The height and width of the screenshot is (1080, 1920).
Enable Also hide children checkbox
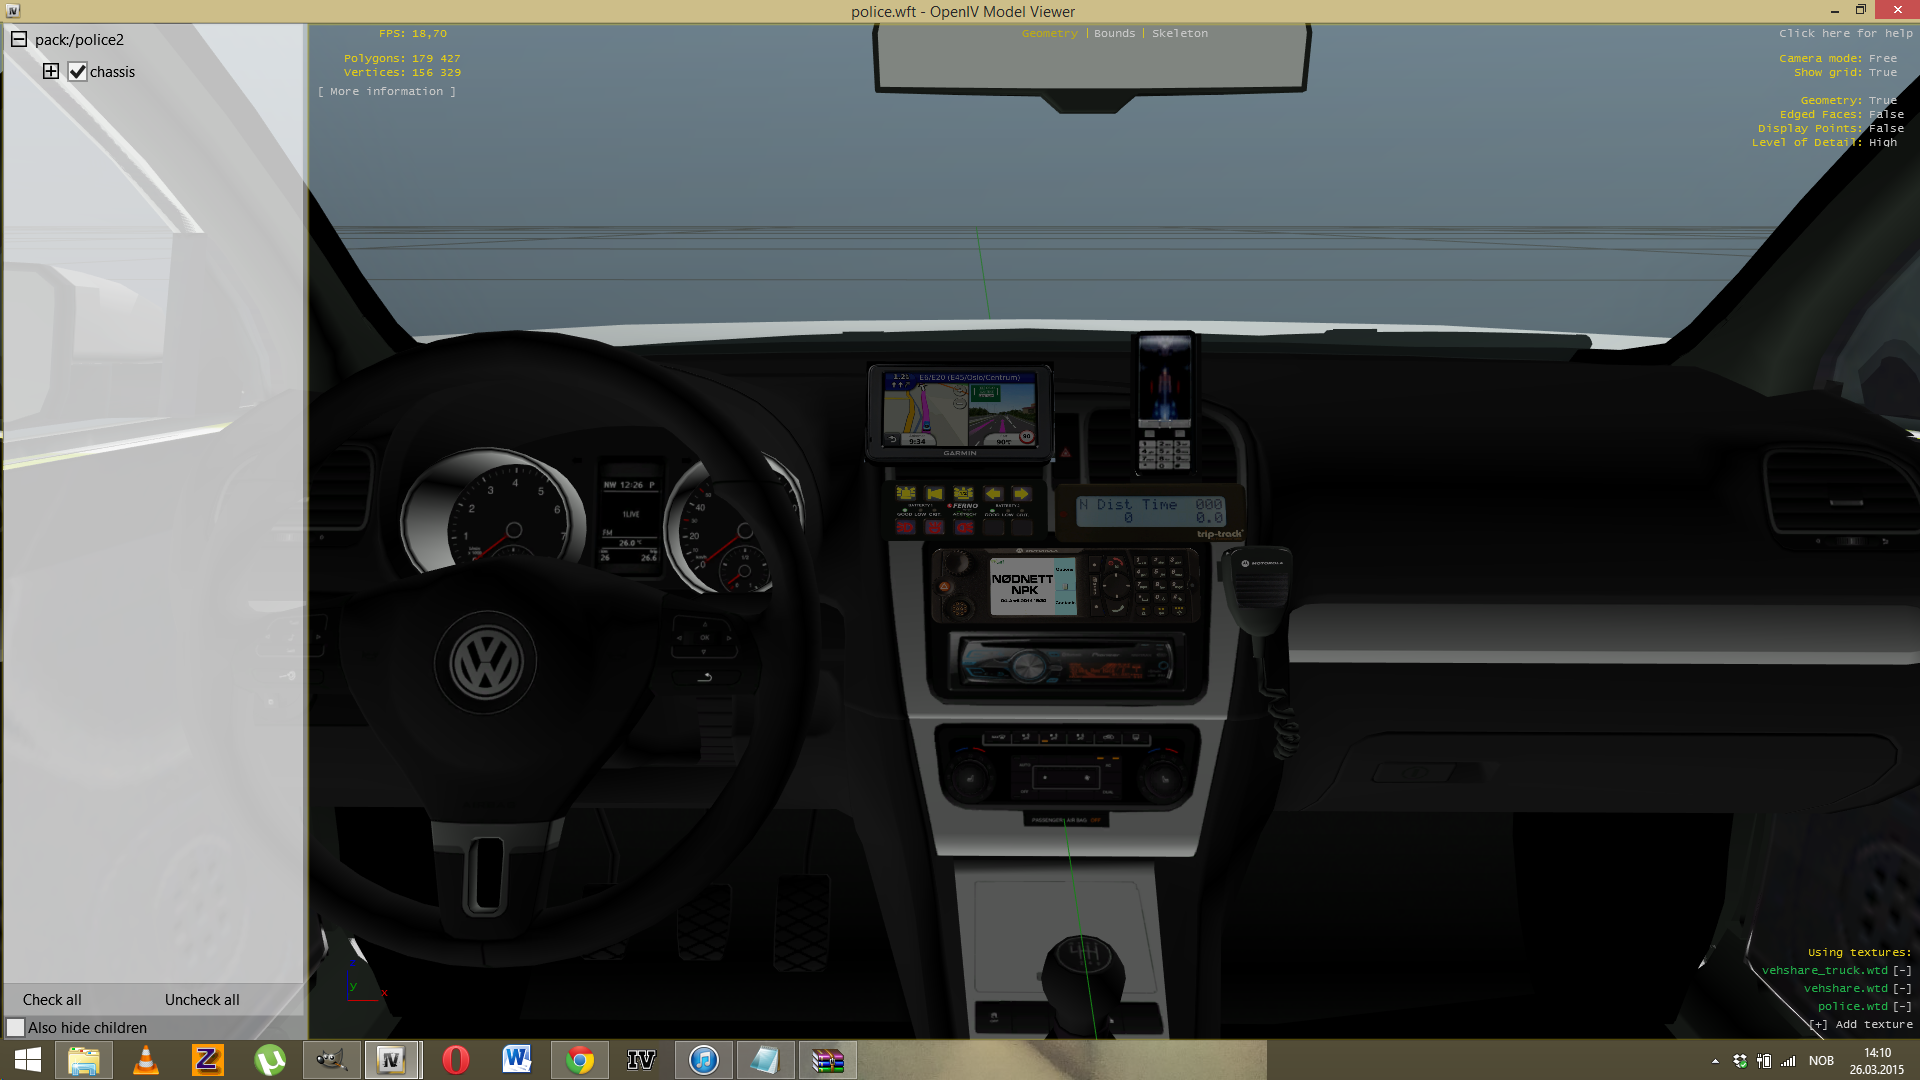pos(16,1027)
